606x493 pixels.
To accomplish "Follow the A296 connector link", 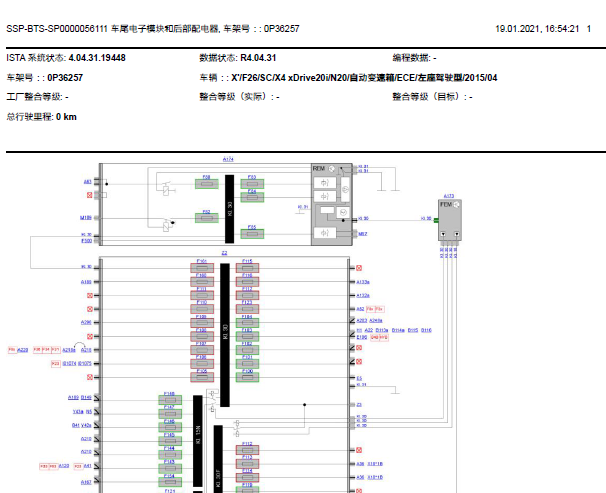I will (86, 322).
